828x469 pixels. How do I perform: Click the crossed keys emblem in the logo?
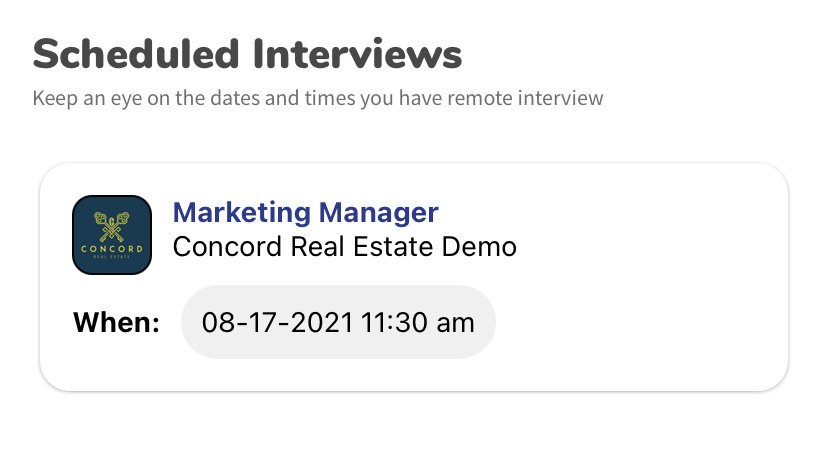[x=112, y=226]
